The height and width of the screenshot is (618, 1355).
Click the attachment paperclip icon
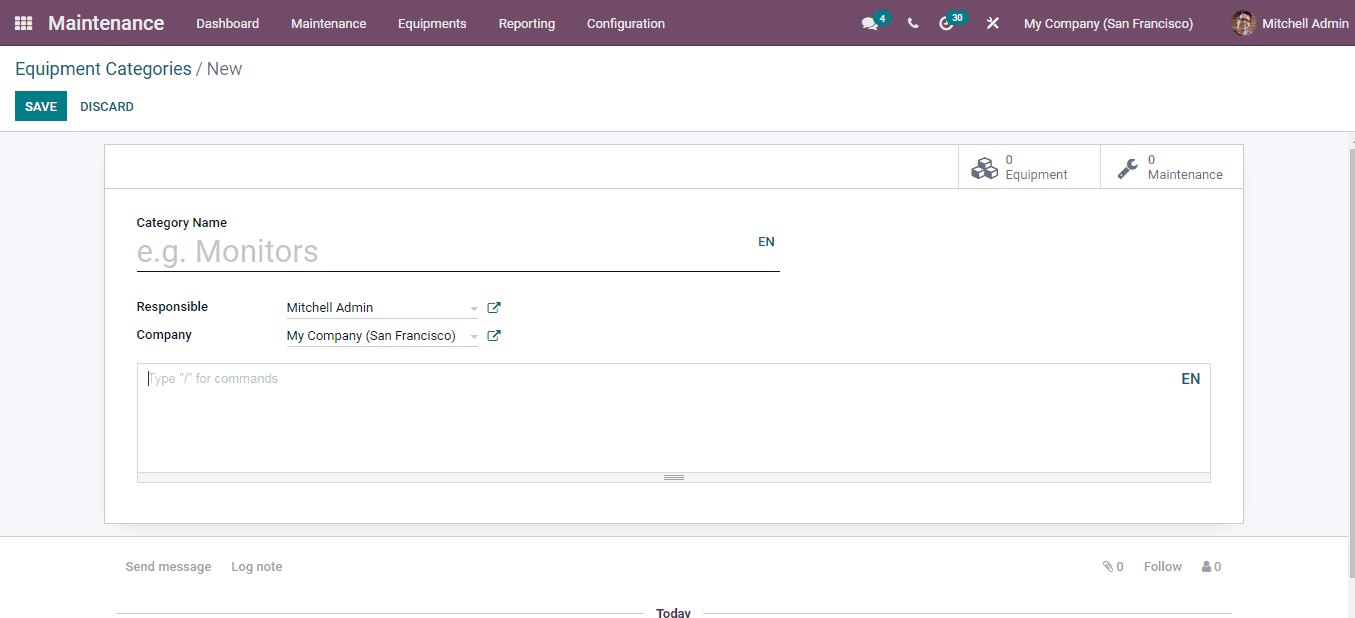point(1108,566)
